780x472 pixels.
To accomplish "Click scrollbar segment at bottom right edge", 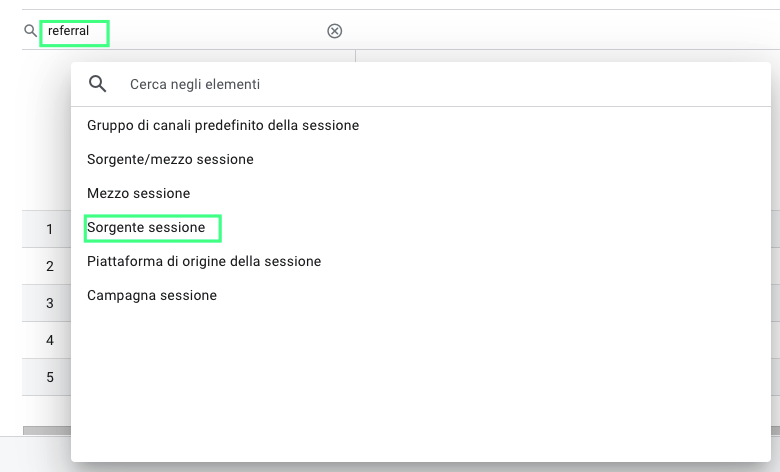I will click(x=776, y=430).
